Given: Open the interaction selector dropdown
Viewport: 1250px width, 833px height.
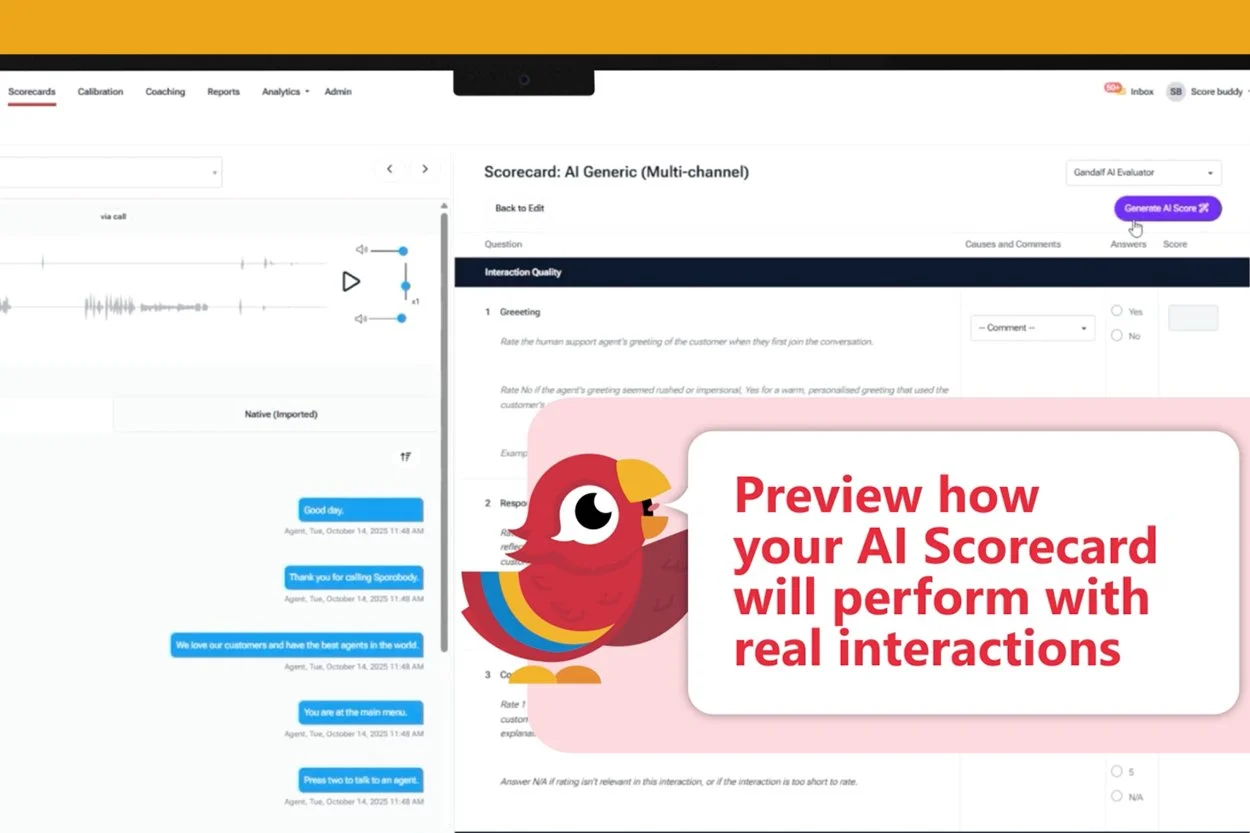Looking at the screenshot, I should pyautogui.click(x=110, y=172).
